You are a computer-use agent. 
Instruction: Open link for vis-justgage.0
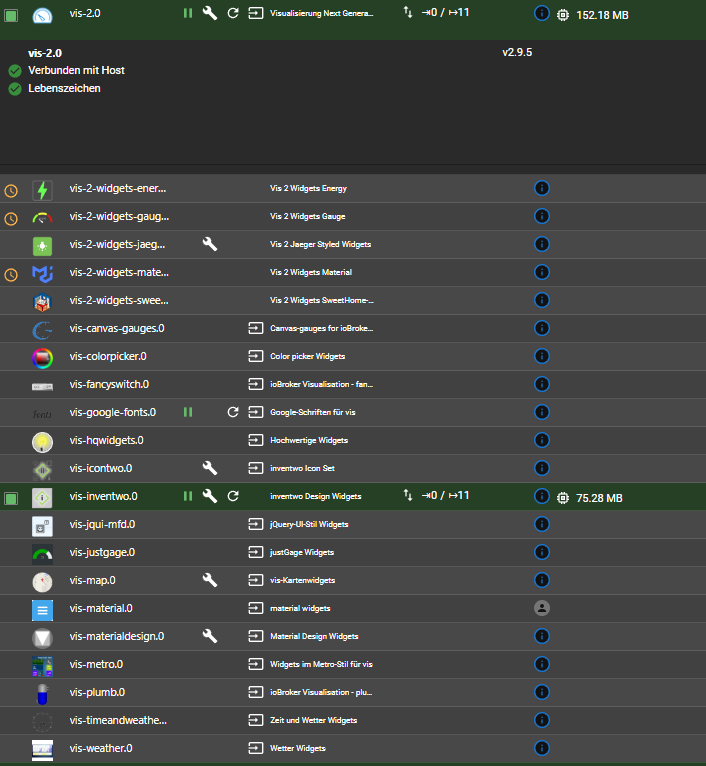coord(256,552)
